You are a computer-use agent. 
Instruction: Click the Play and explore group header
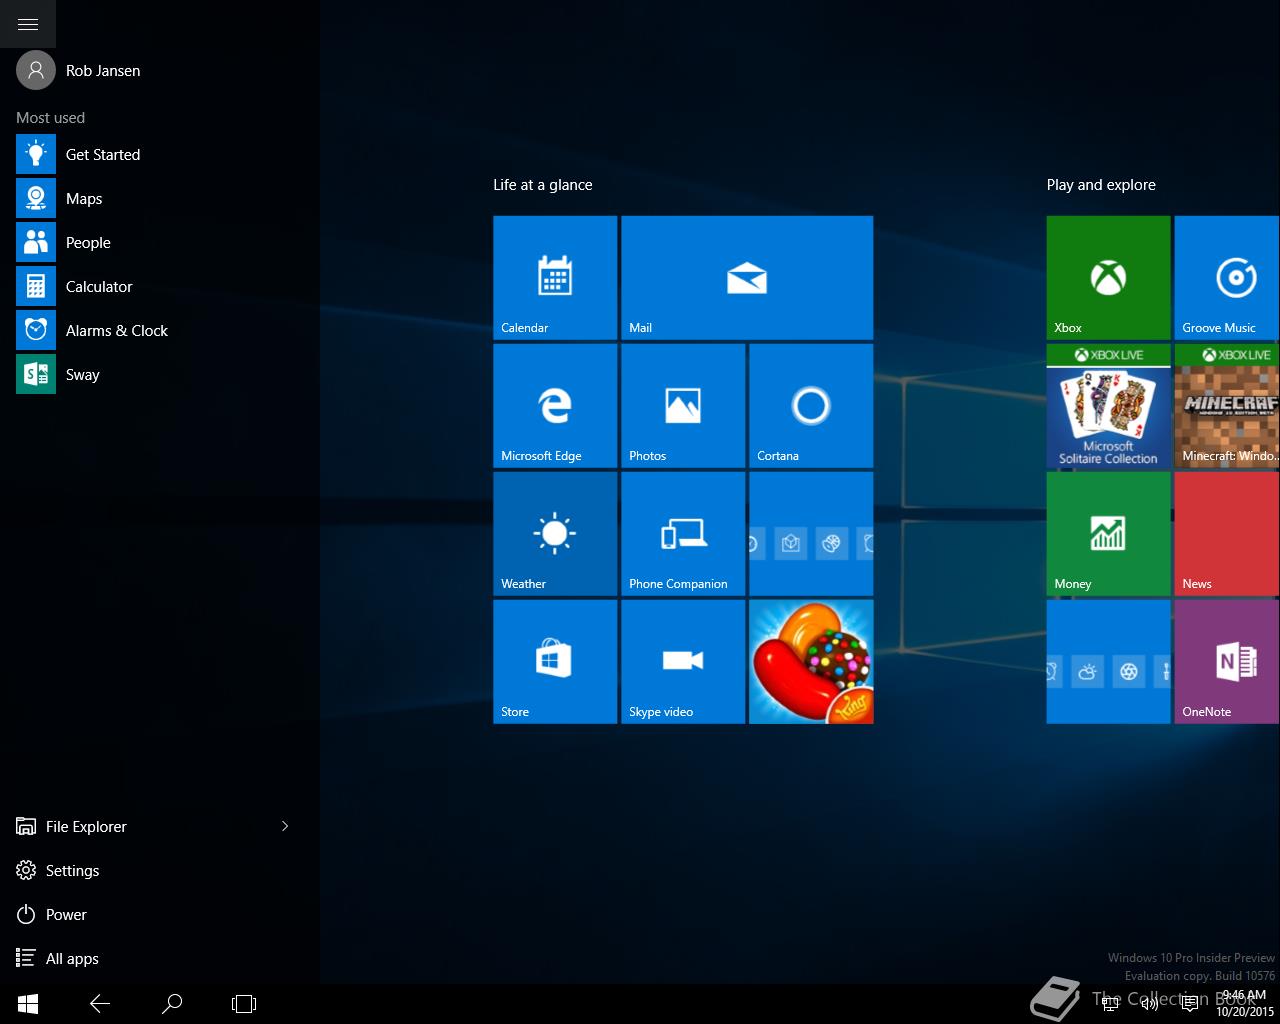point(1101,185)
